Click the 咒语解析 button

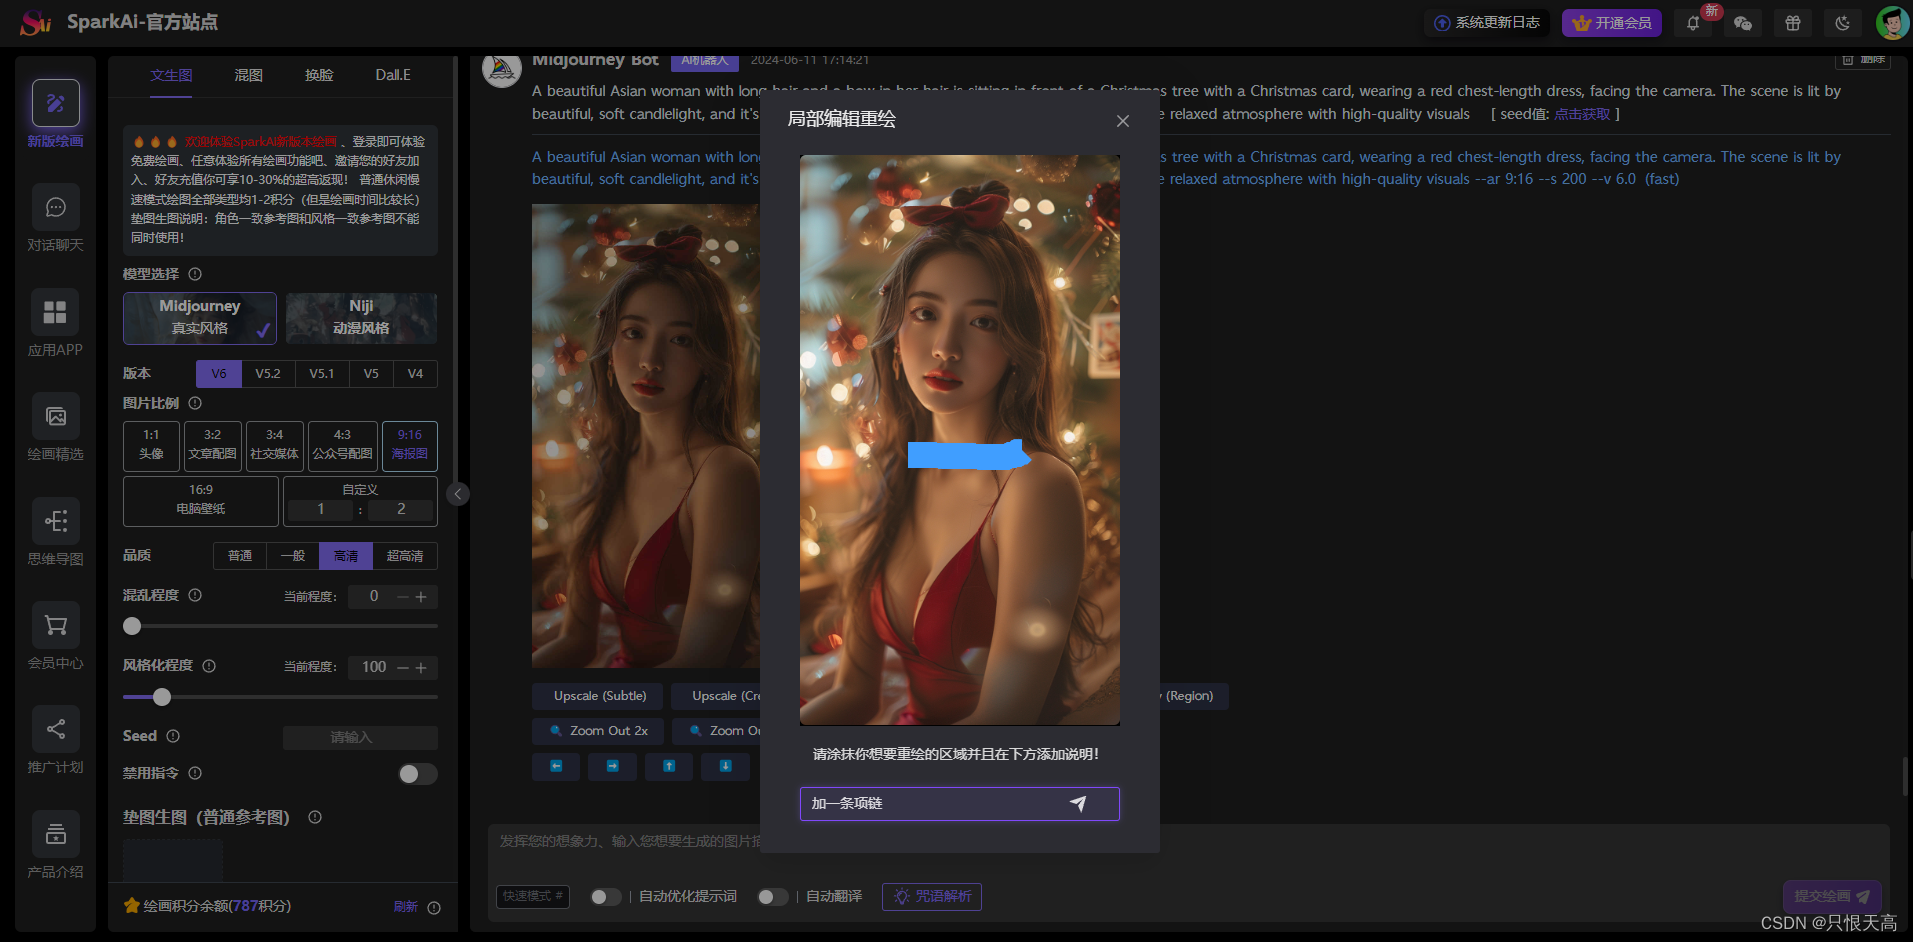932,897
